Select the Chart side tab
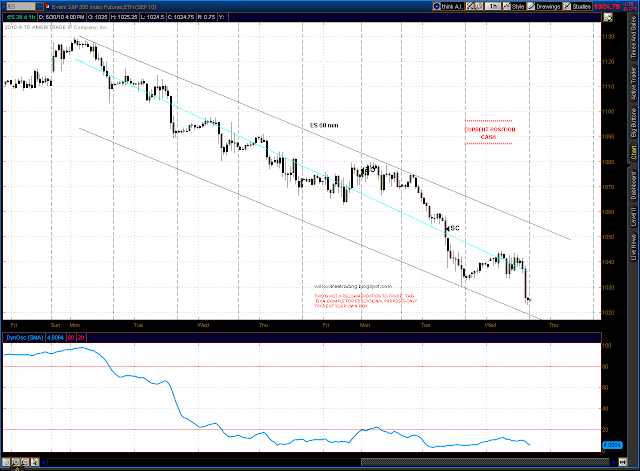This screenshot has width=640, height=471. tap(633, 153)
